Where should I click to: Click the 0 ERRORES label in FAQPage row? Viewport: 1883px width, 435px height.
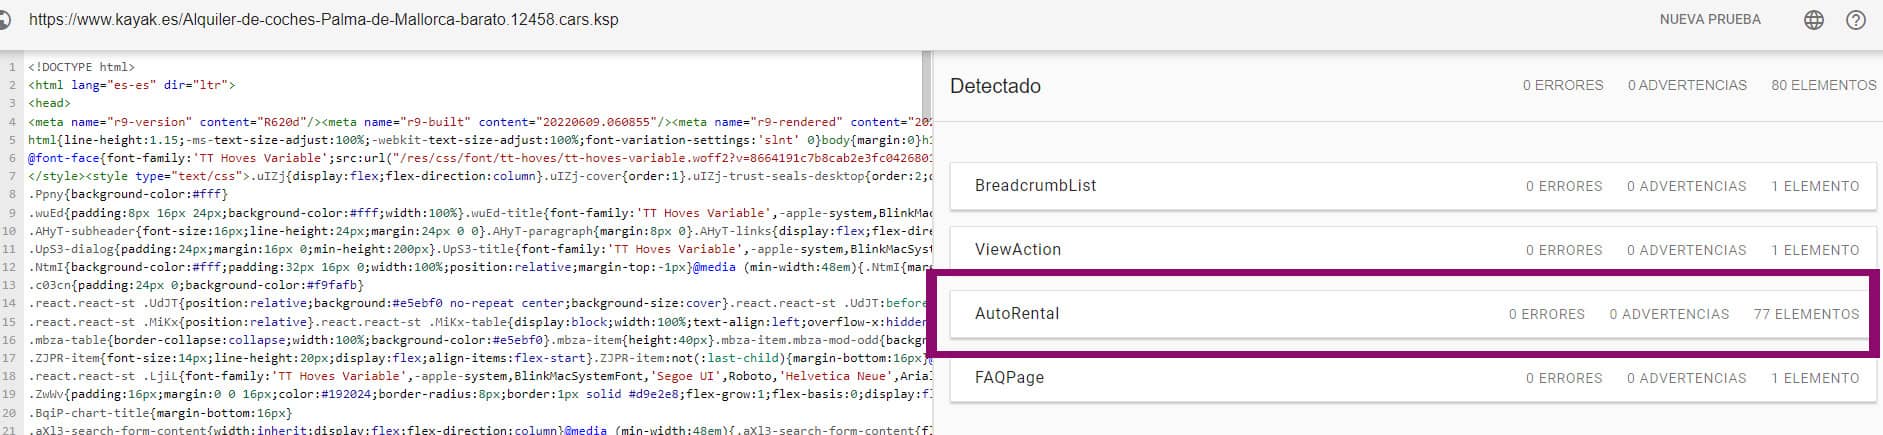coord(1564,378)
